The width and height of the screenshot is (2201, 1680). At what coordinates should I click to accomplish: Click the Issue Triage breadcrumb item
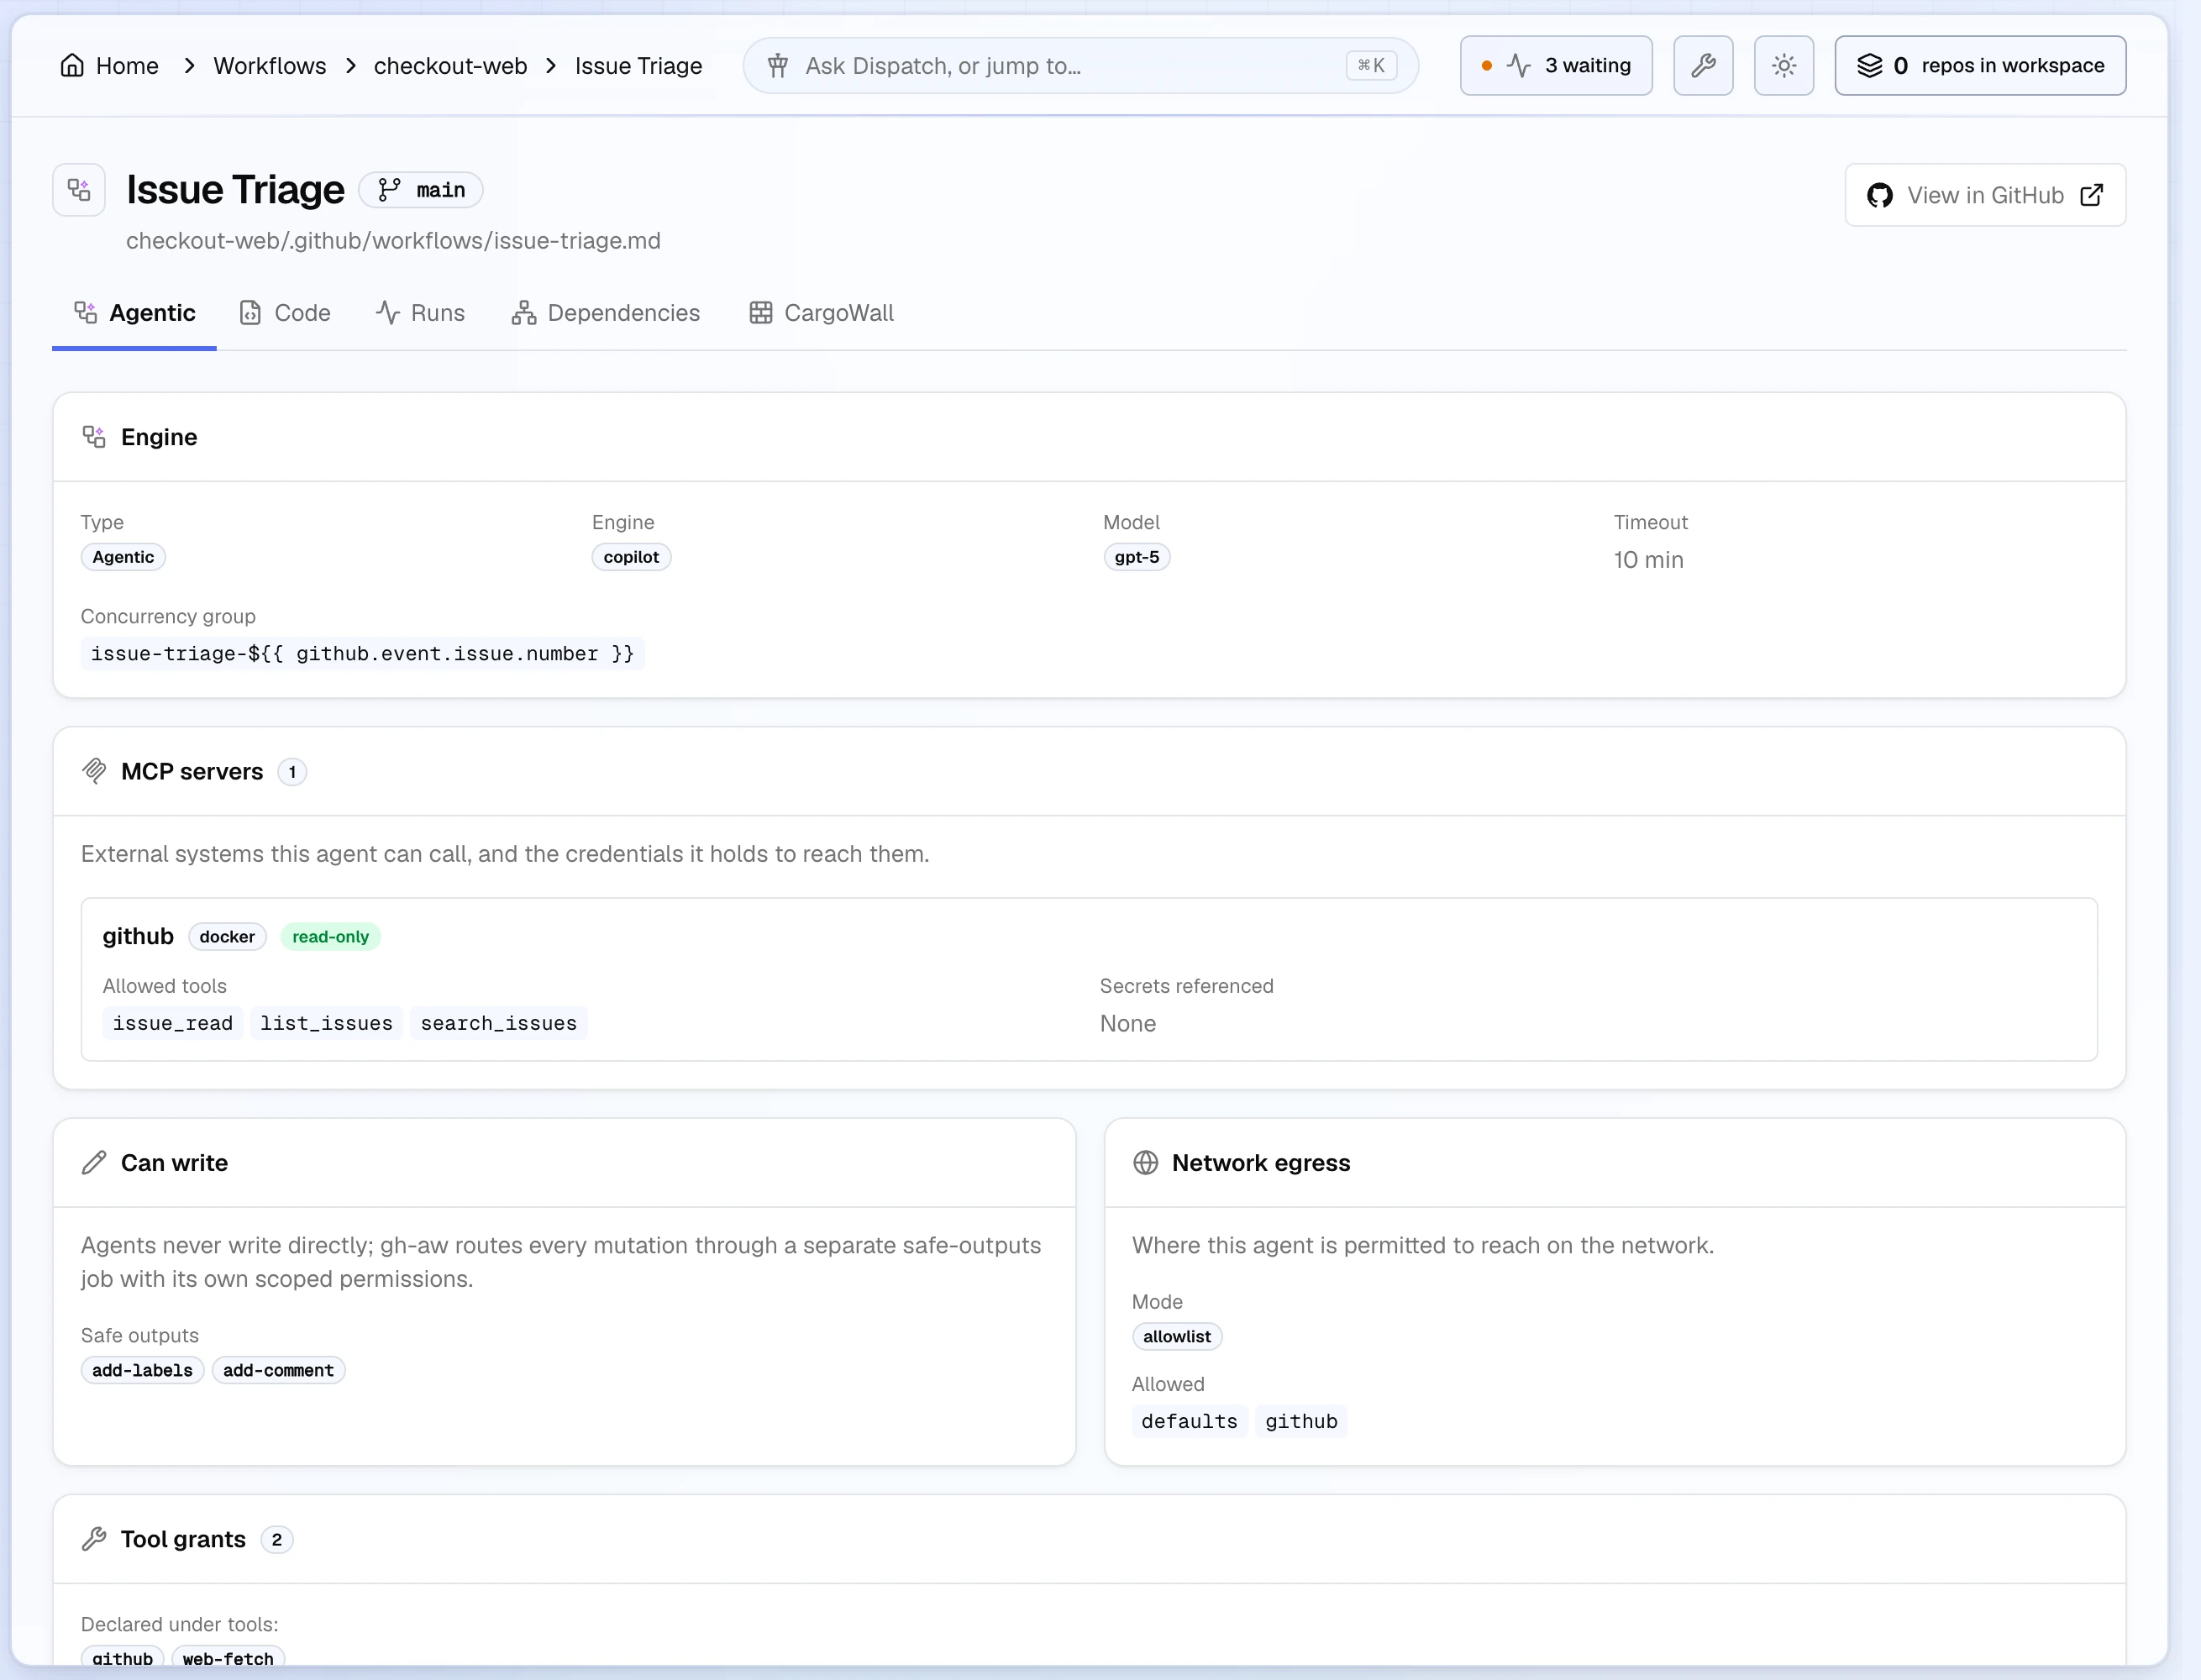[639, 66]
